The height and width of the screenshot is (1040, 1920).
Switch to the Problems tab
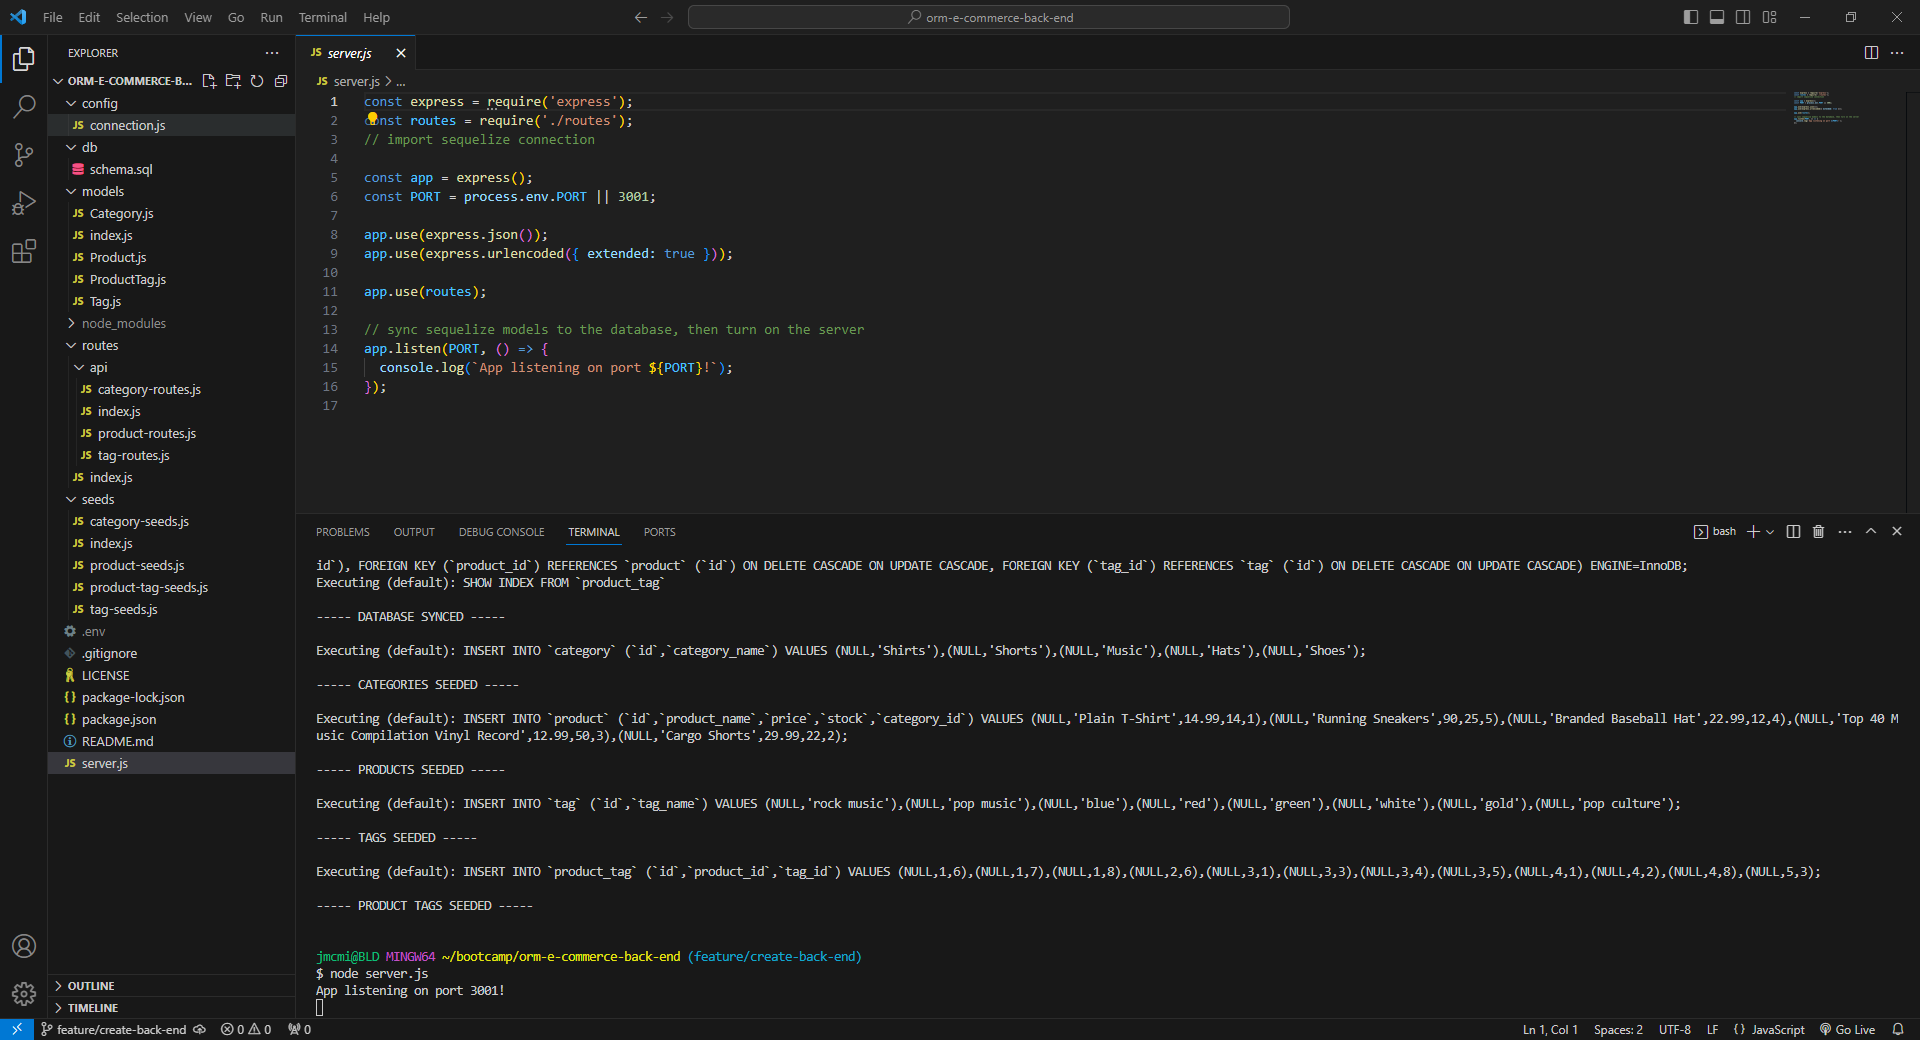[x=343, y=532]
